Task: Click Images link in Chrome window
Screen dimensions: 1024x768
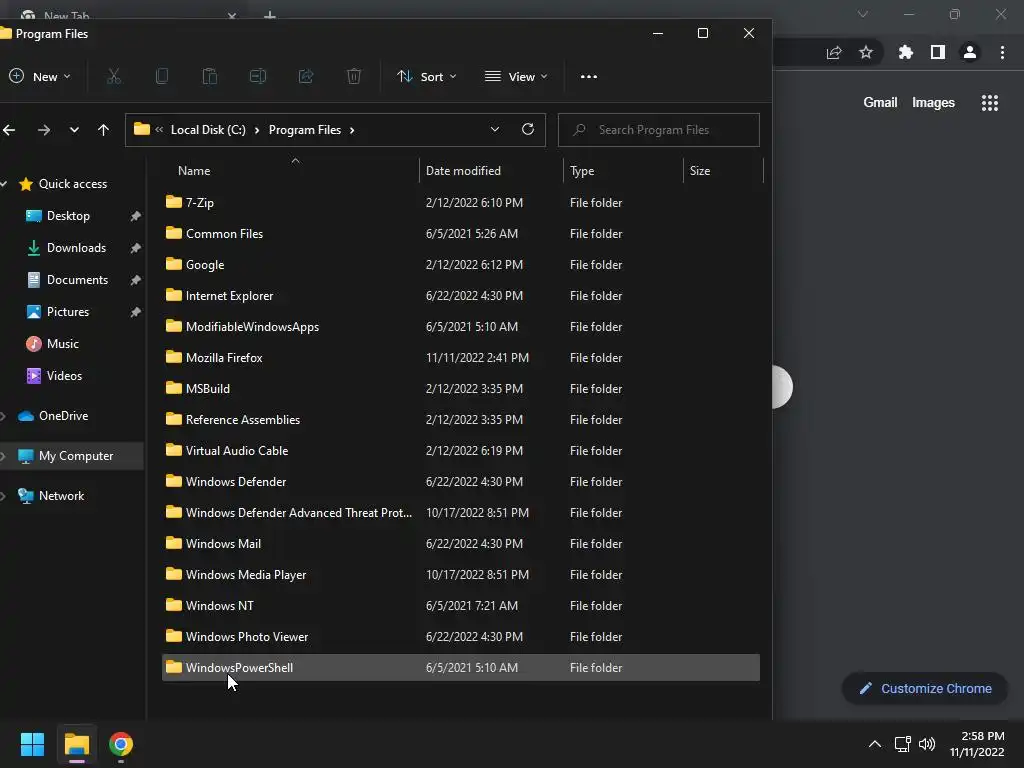Action: pos(933,103)
